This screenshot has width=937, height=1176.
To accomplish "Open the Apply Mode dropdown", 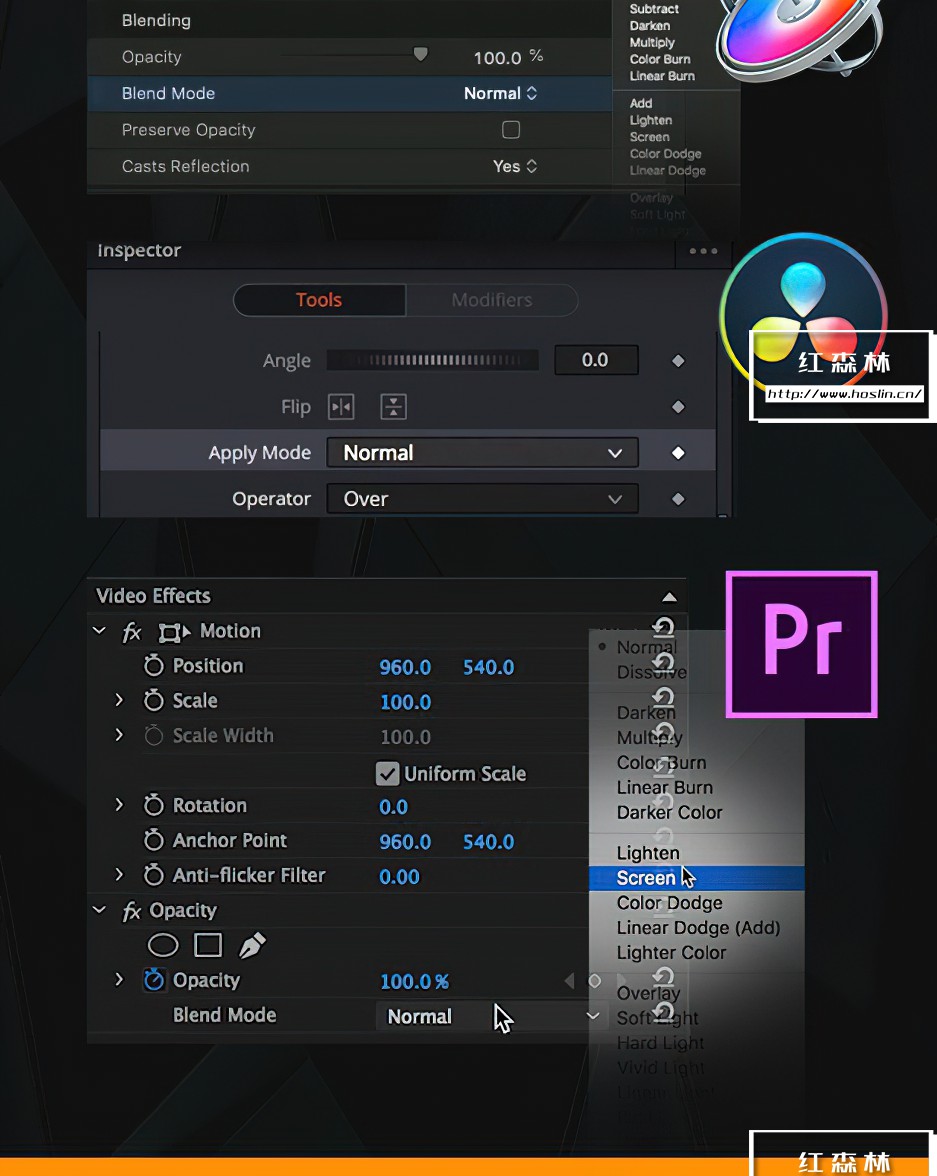I will pyautogui.click(x=482, y=453).
